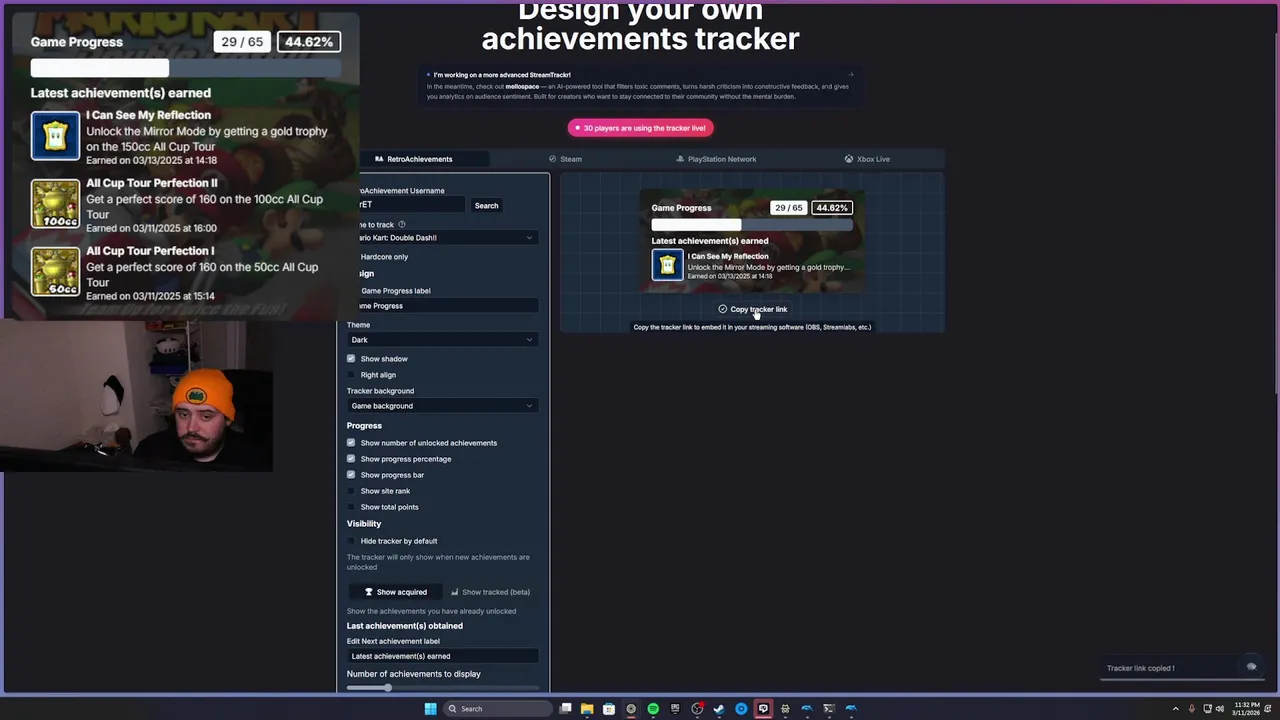Open the Windows Start menu

point(430,709)
